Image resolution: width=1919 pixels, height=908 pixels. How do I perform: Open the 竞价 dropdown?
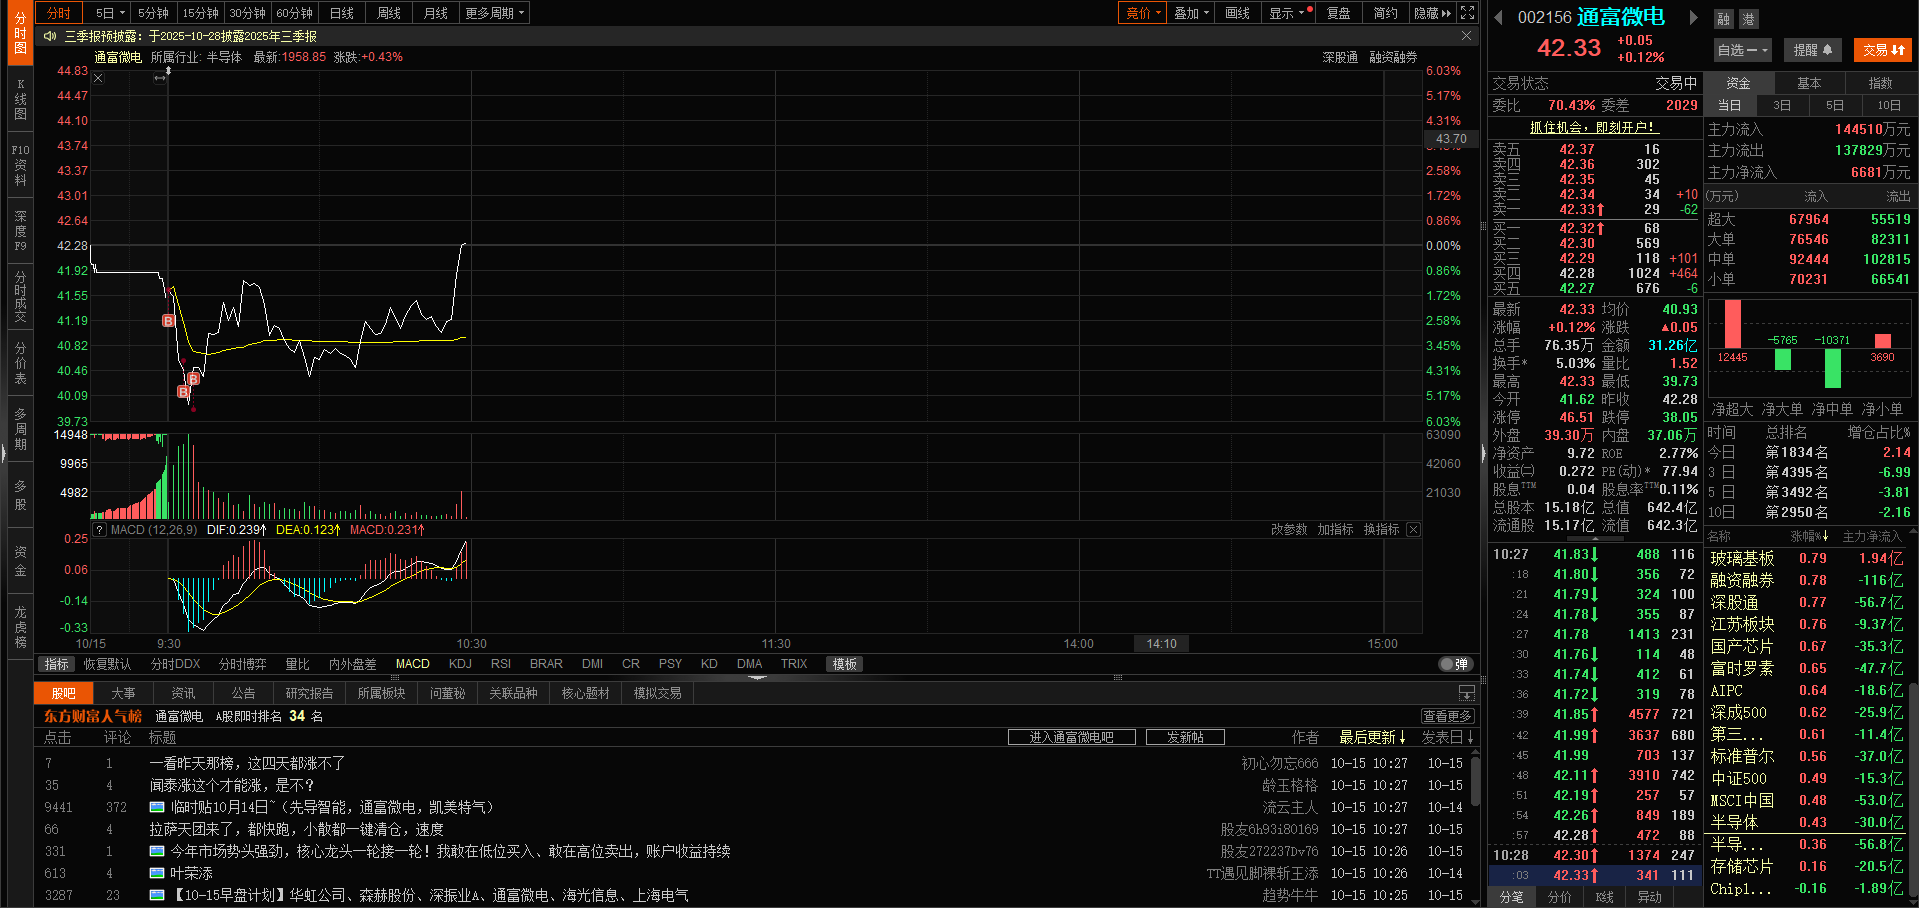(x=1143, y=13)
